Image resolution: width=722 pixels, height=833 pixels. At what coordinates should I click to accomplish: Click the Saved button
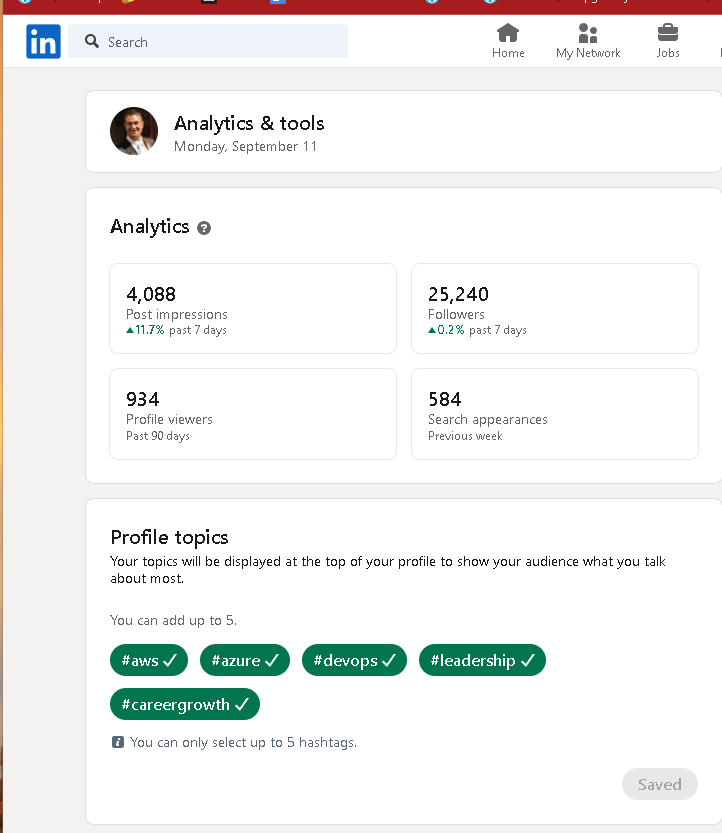(660, 784)
